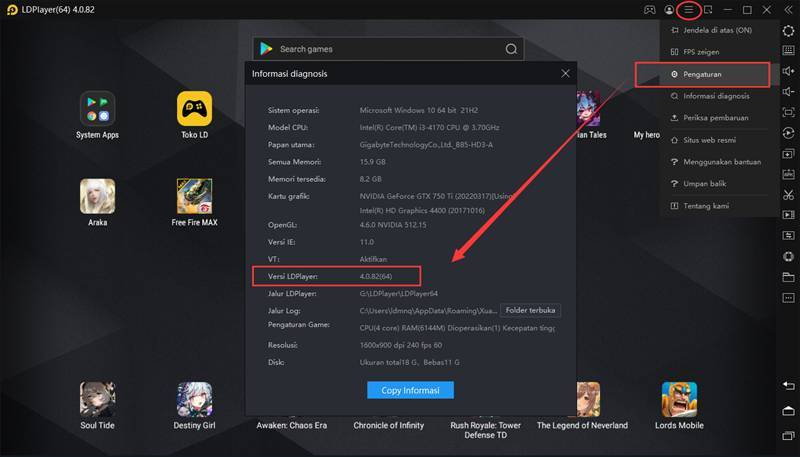Click the Android home button in sidebar
The image size is (800, 457).
click(x=788, y=411)
